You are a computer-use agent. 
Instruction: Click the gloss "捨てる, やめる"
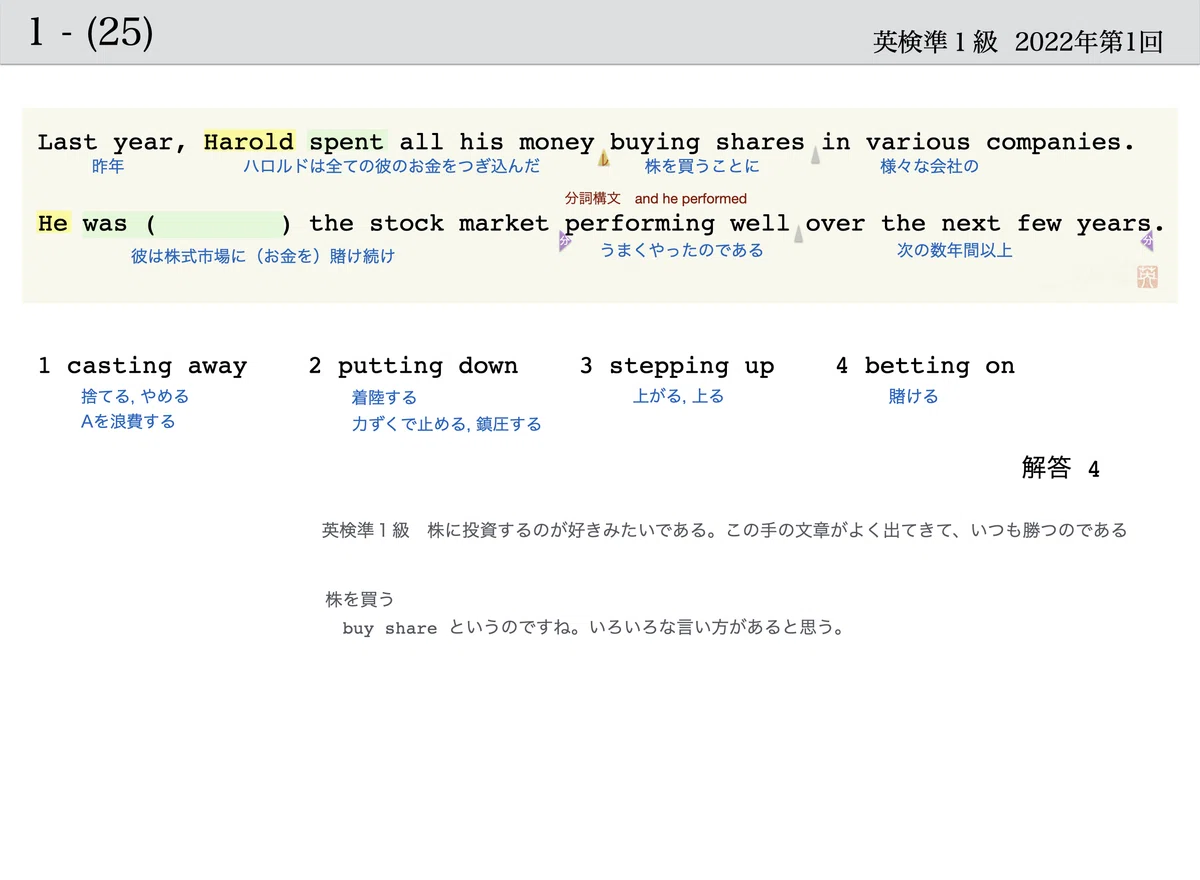(135, 396)
